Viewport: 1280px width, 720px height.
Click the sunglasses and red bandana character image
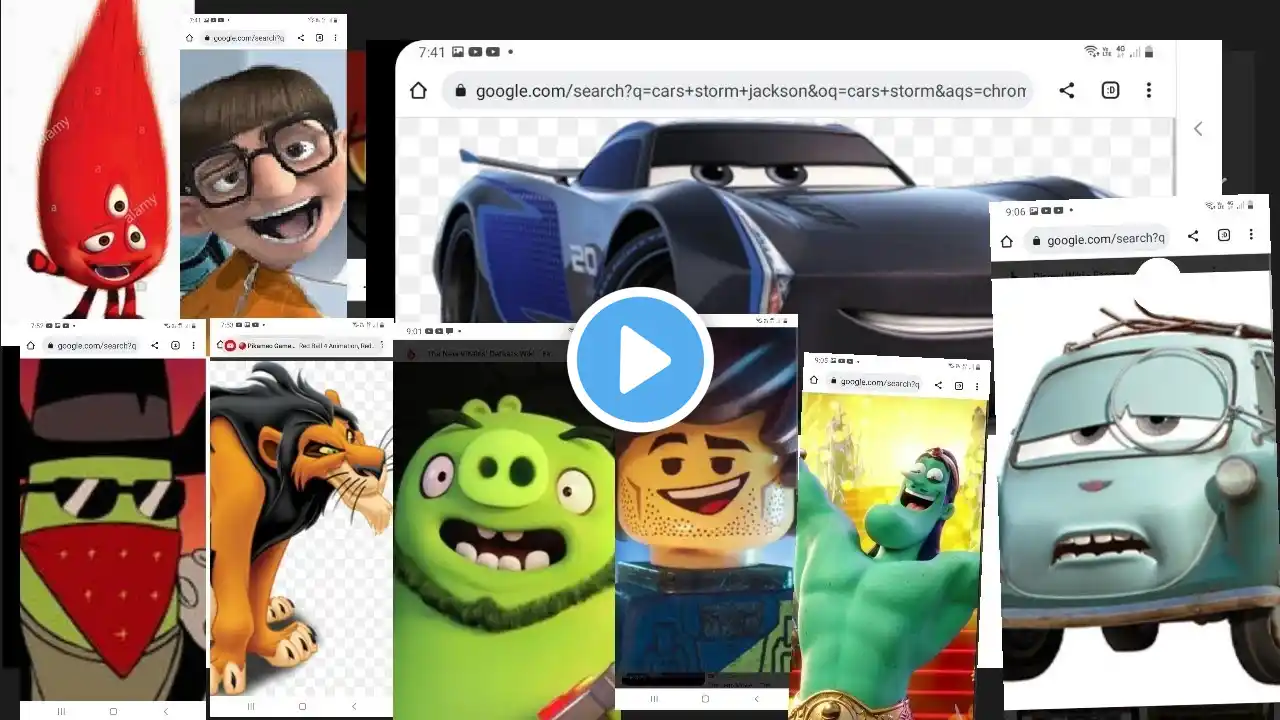(113, 530)
